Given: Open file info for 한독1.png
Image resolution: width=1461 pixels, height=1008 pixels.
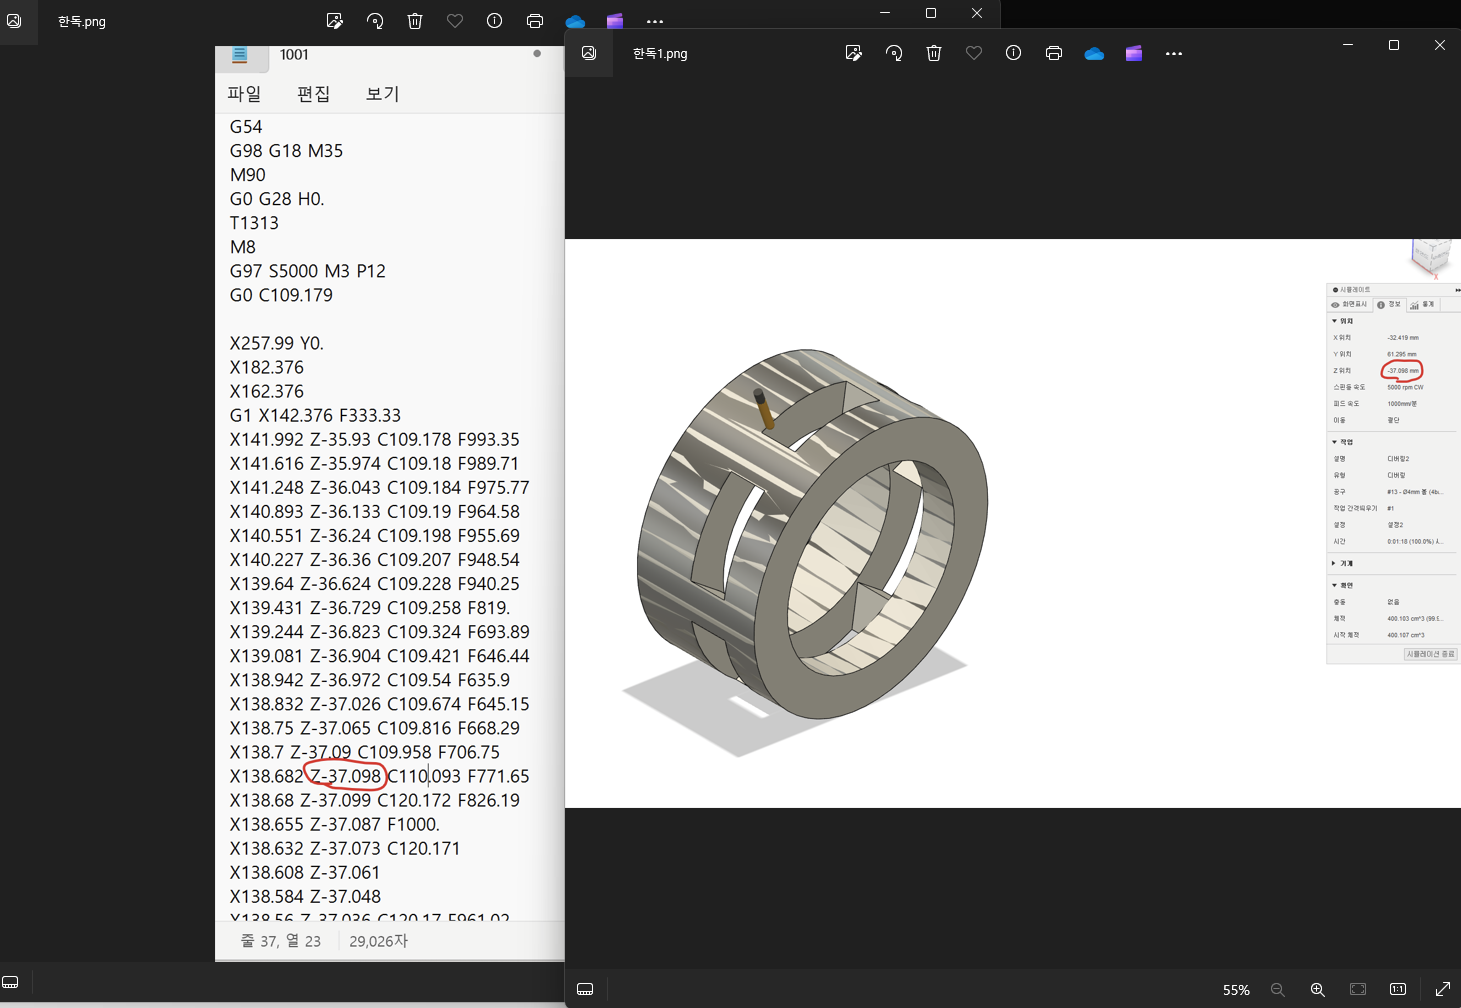Looking at the screenshot, I should click(1013, 53).
